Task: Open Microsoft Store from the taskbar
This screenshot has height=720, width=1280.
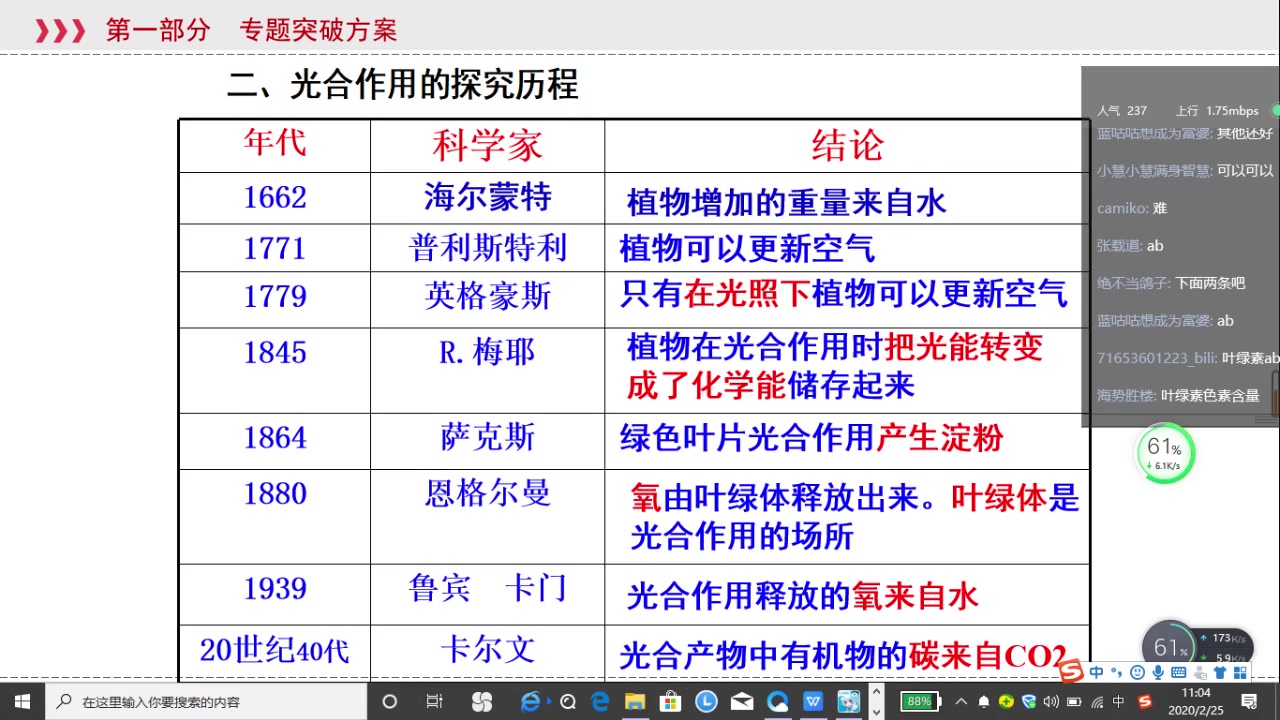Action: [x=671, y=702]
